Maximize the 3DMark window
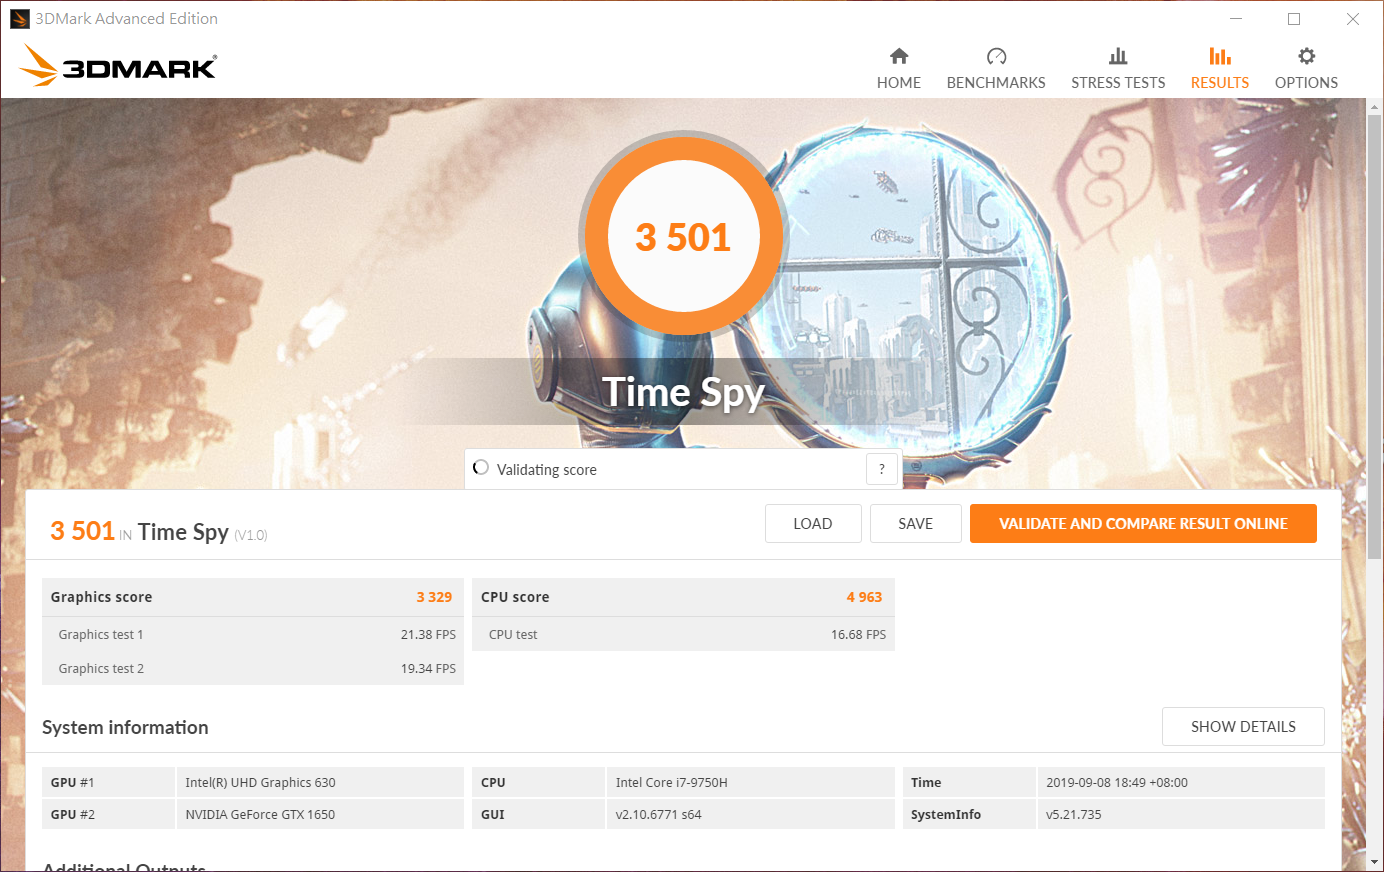 tap(1294, 19)
